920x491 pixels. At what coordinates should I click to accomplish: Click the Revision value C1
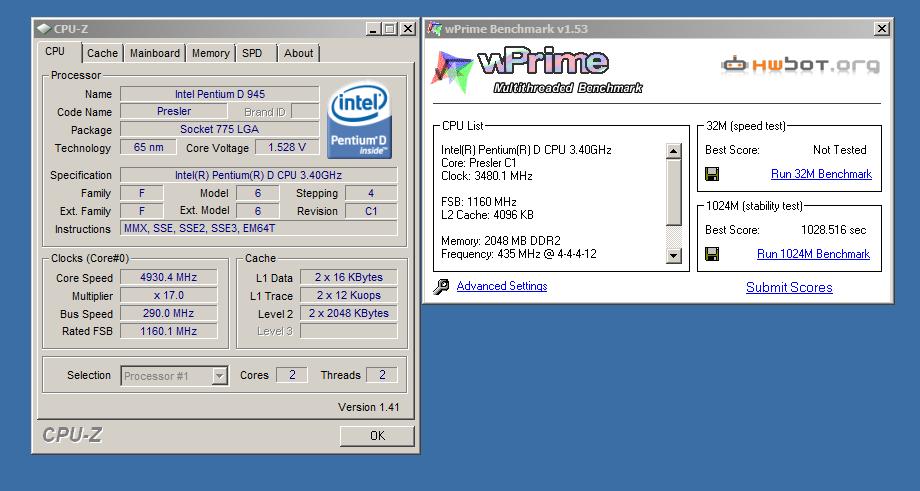371,211
